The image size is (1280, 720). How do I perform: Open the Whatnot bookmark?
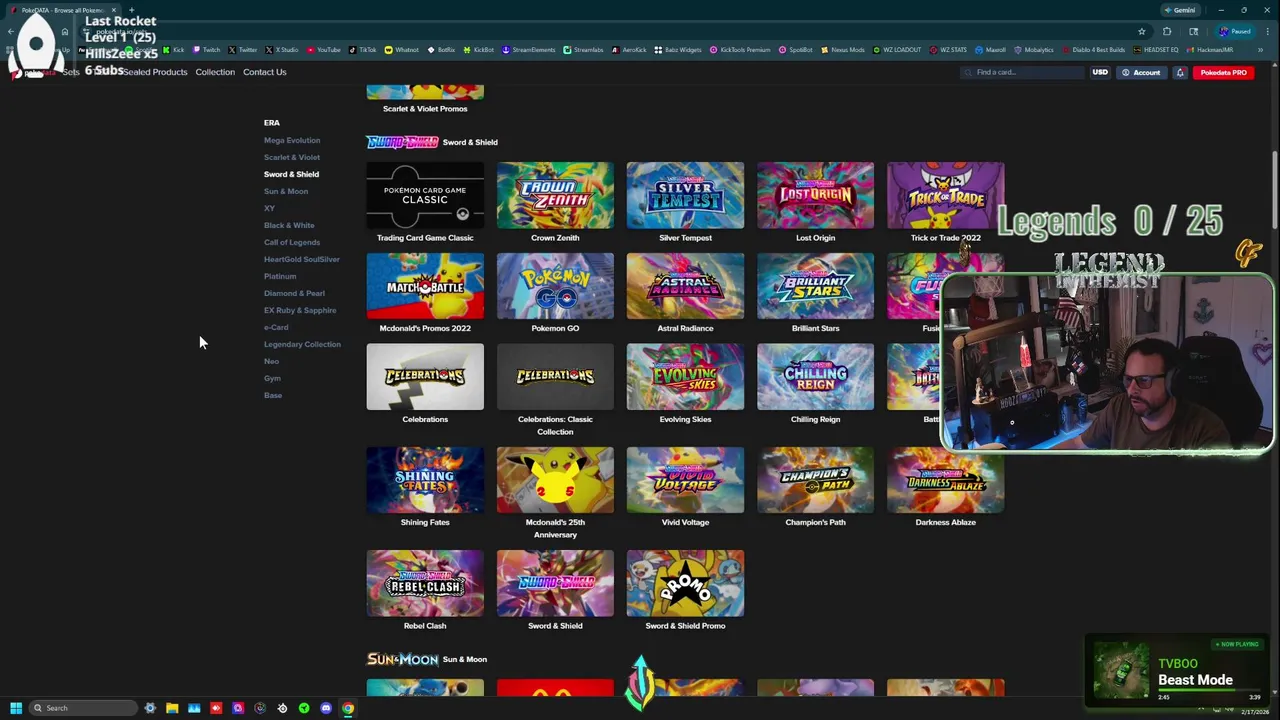[x=402, y=50]
